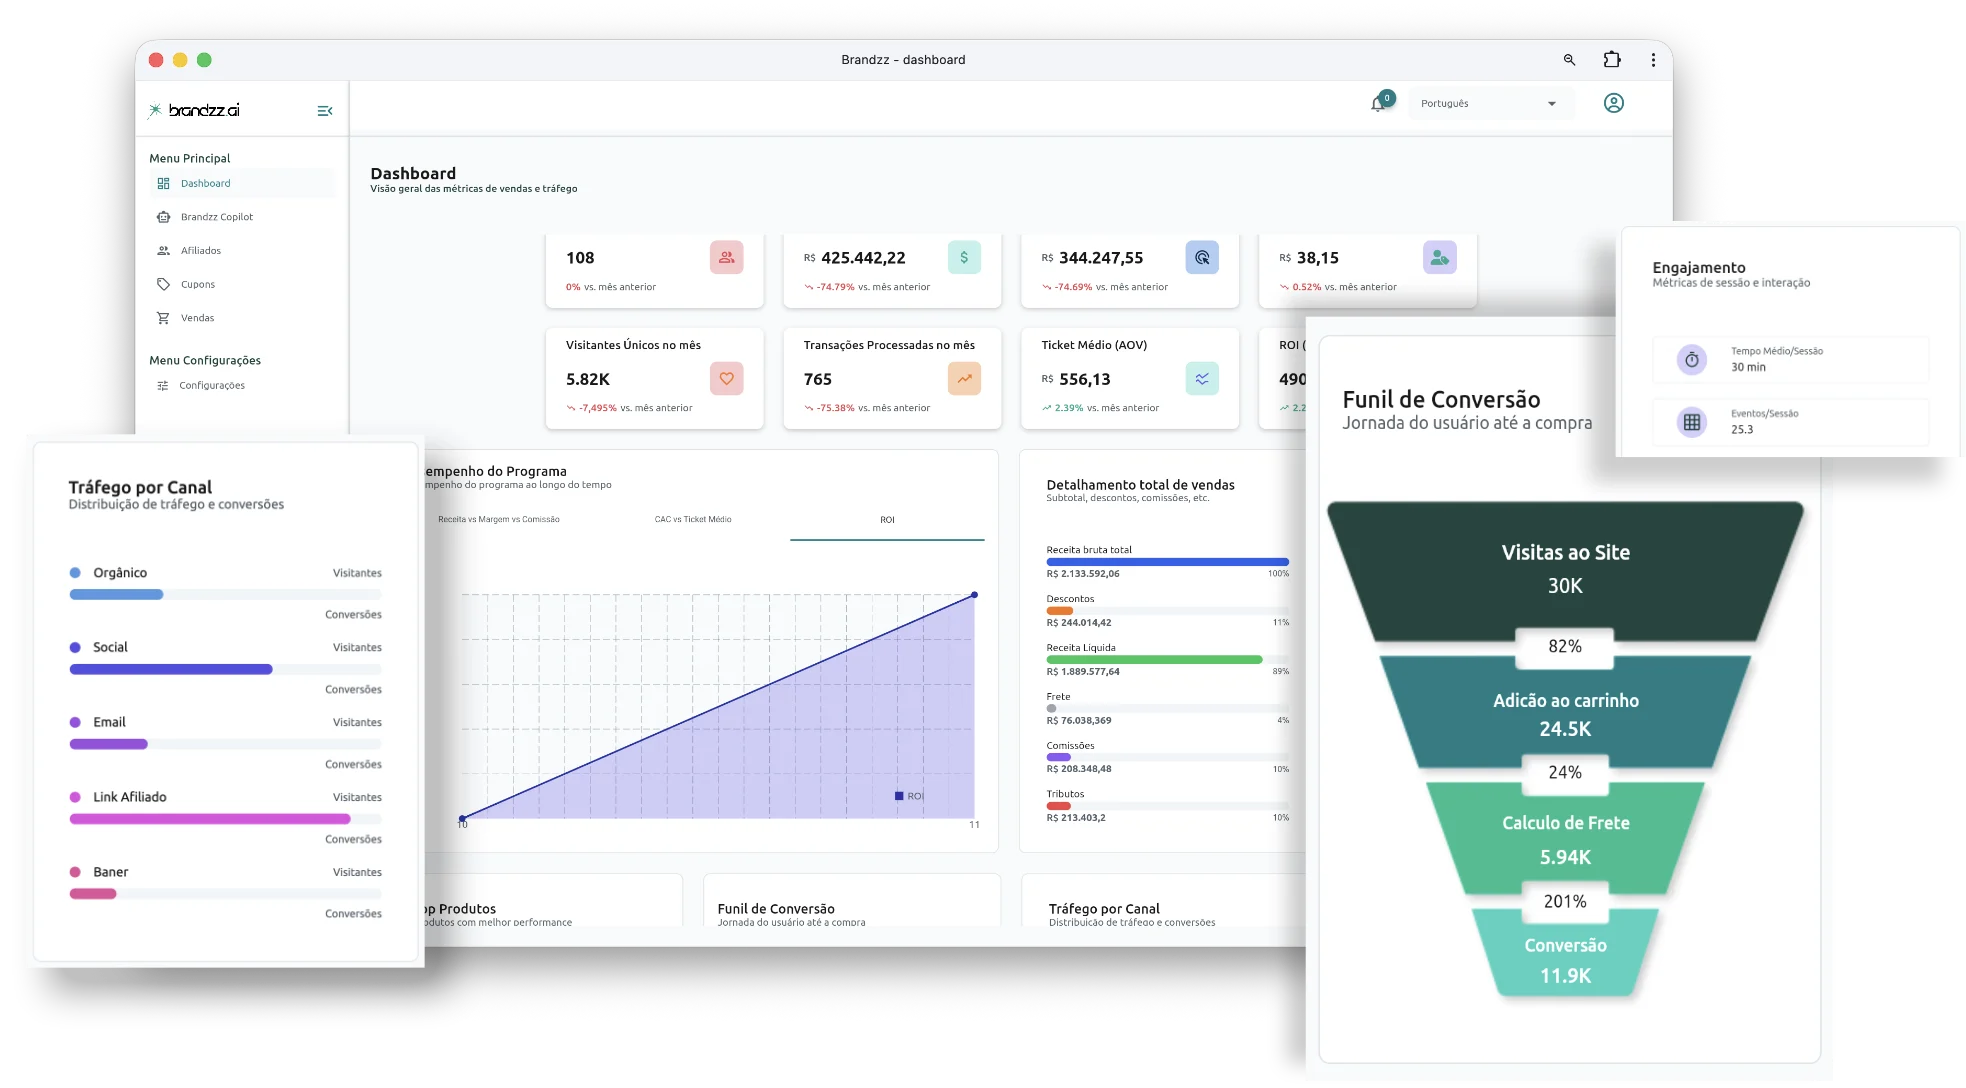Open the browser extensions puzzle menu
Image resolution: width=1966 pixels, height=1088 pixels.
[x=1611, y=59]
